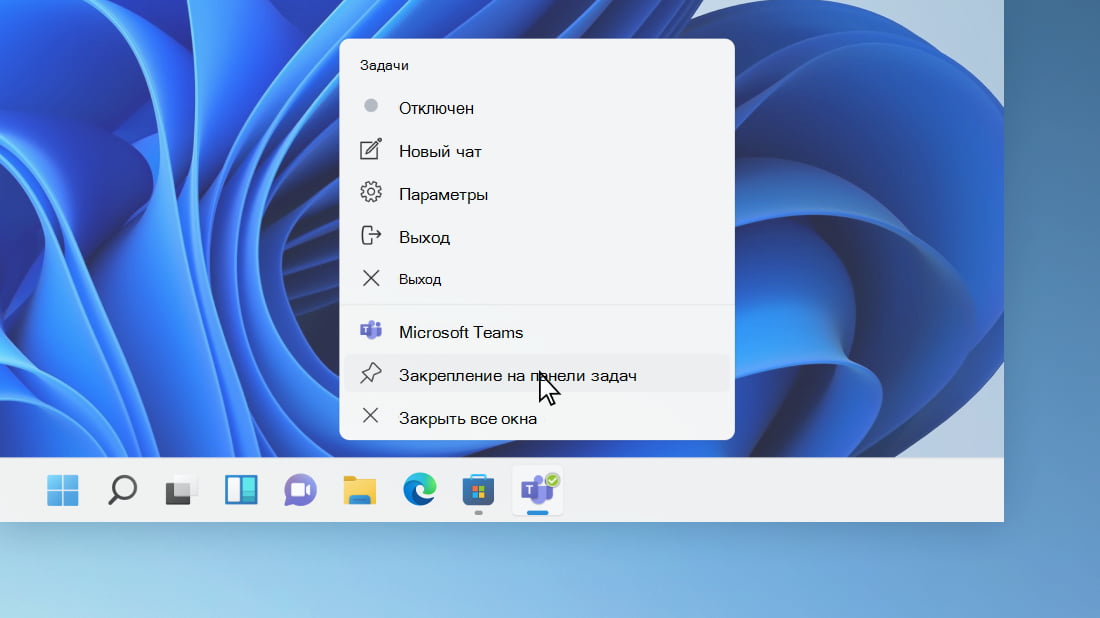The width and height of the screenshot is (1100, 618).
Task: Launch Microsoft Edge from the taskbar
Action: tap(419, 490)
